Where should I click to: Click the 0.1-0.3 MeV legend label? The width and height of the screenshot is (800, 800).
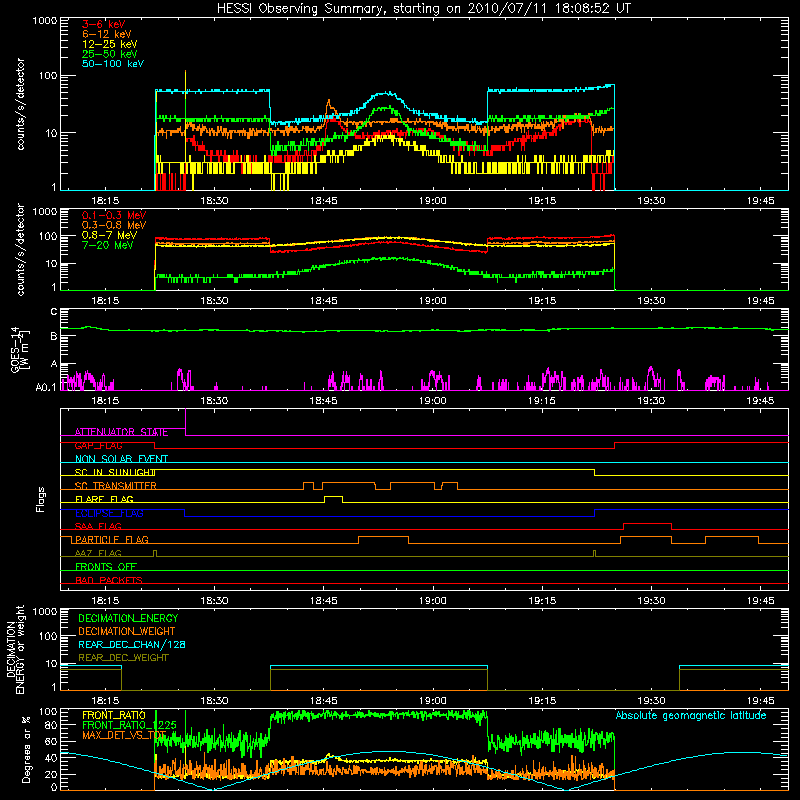click(113, 215)
